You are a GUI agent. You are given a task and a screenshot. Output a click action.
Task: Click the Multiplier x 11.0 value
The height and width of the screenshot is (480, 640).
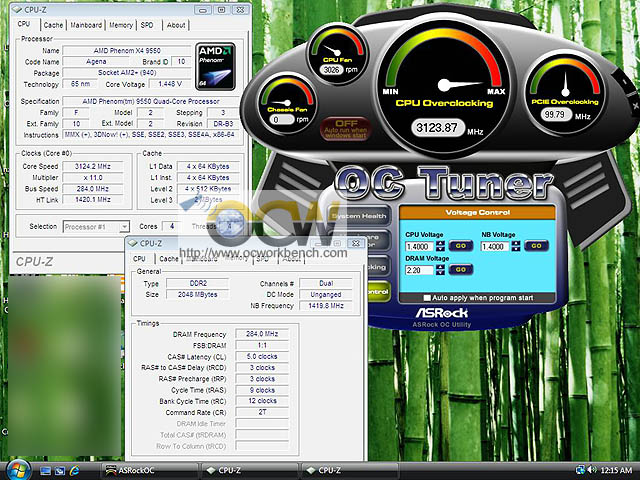click(93, 178)
